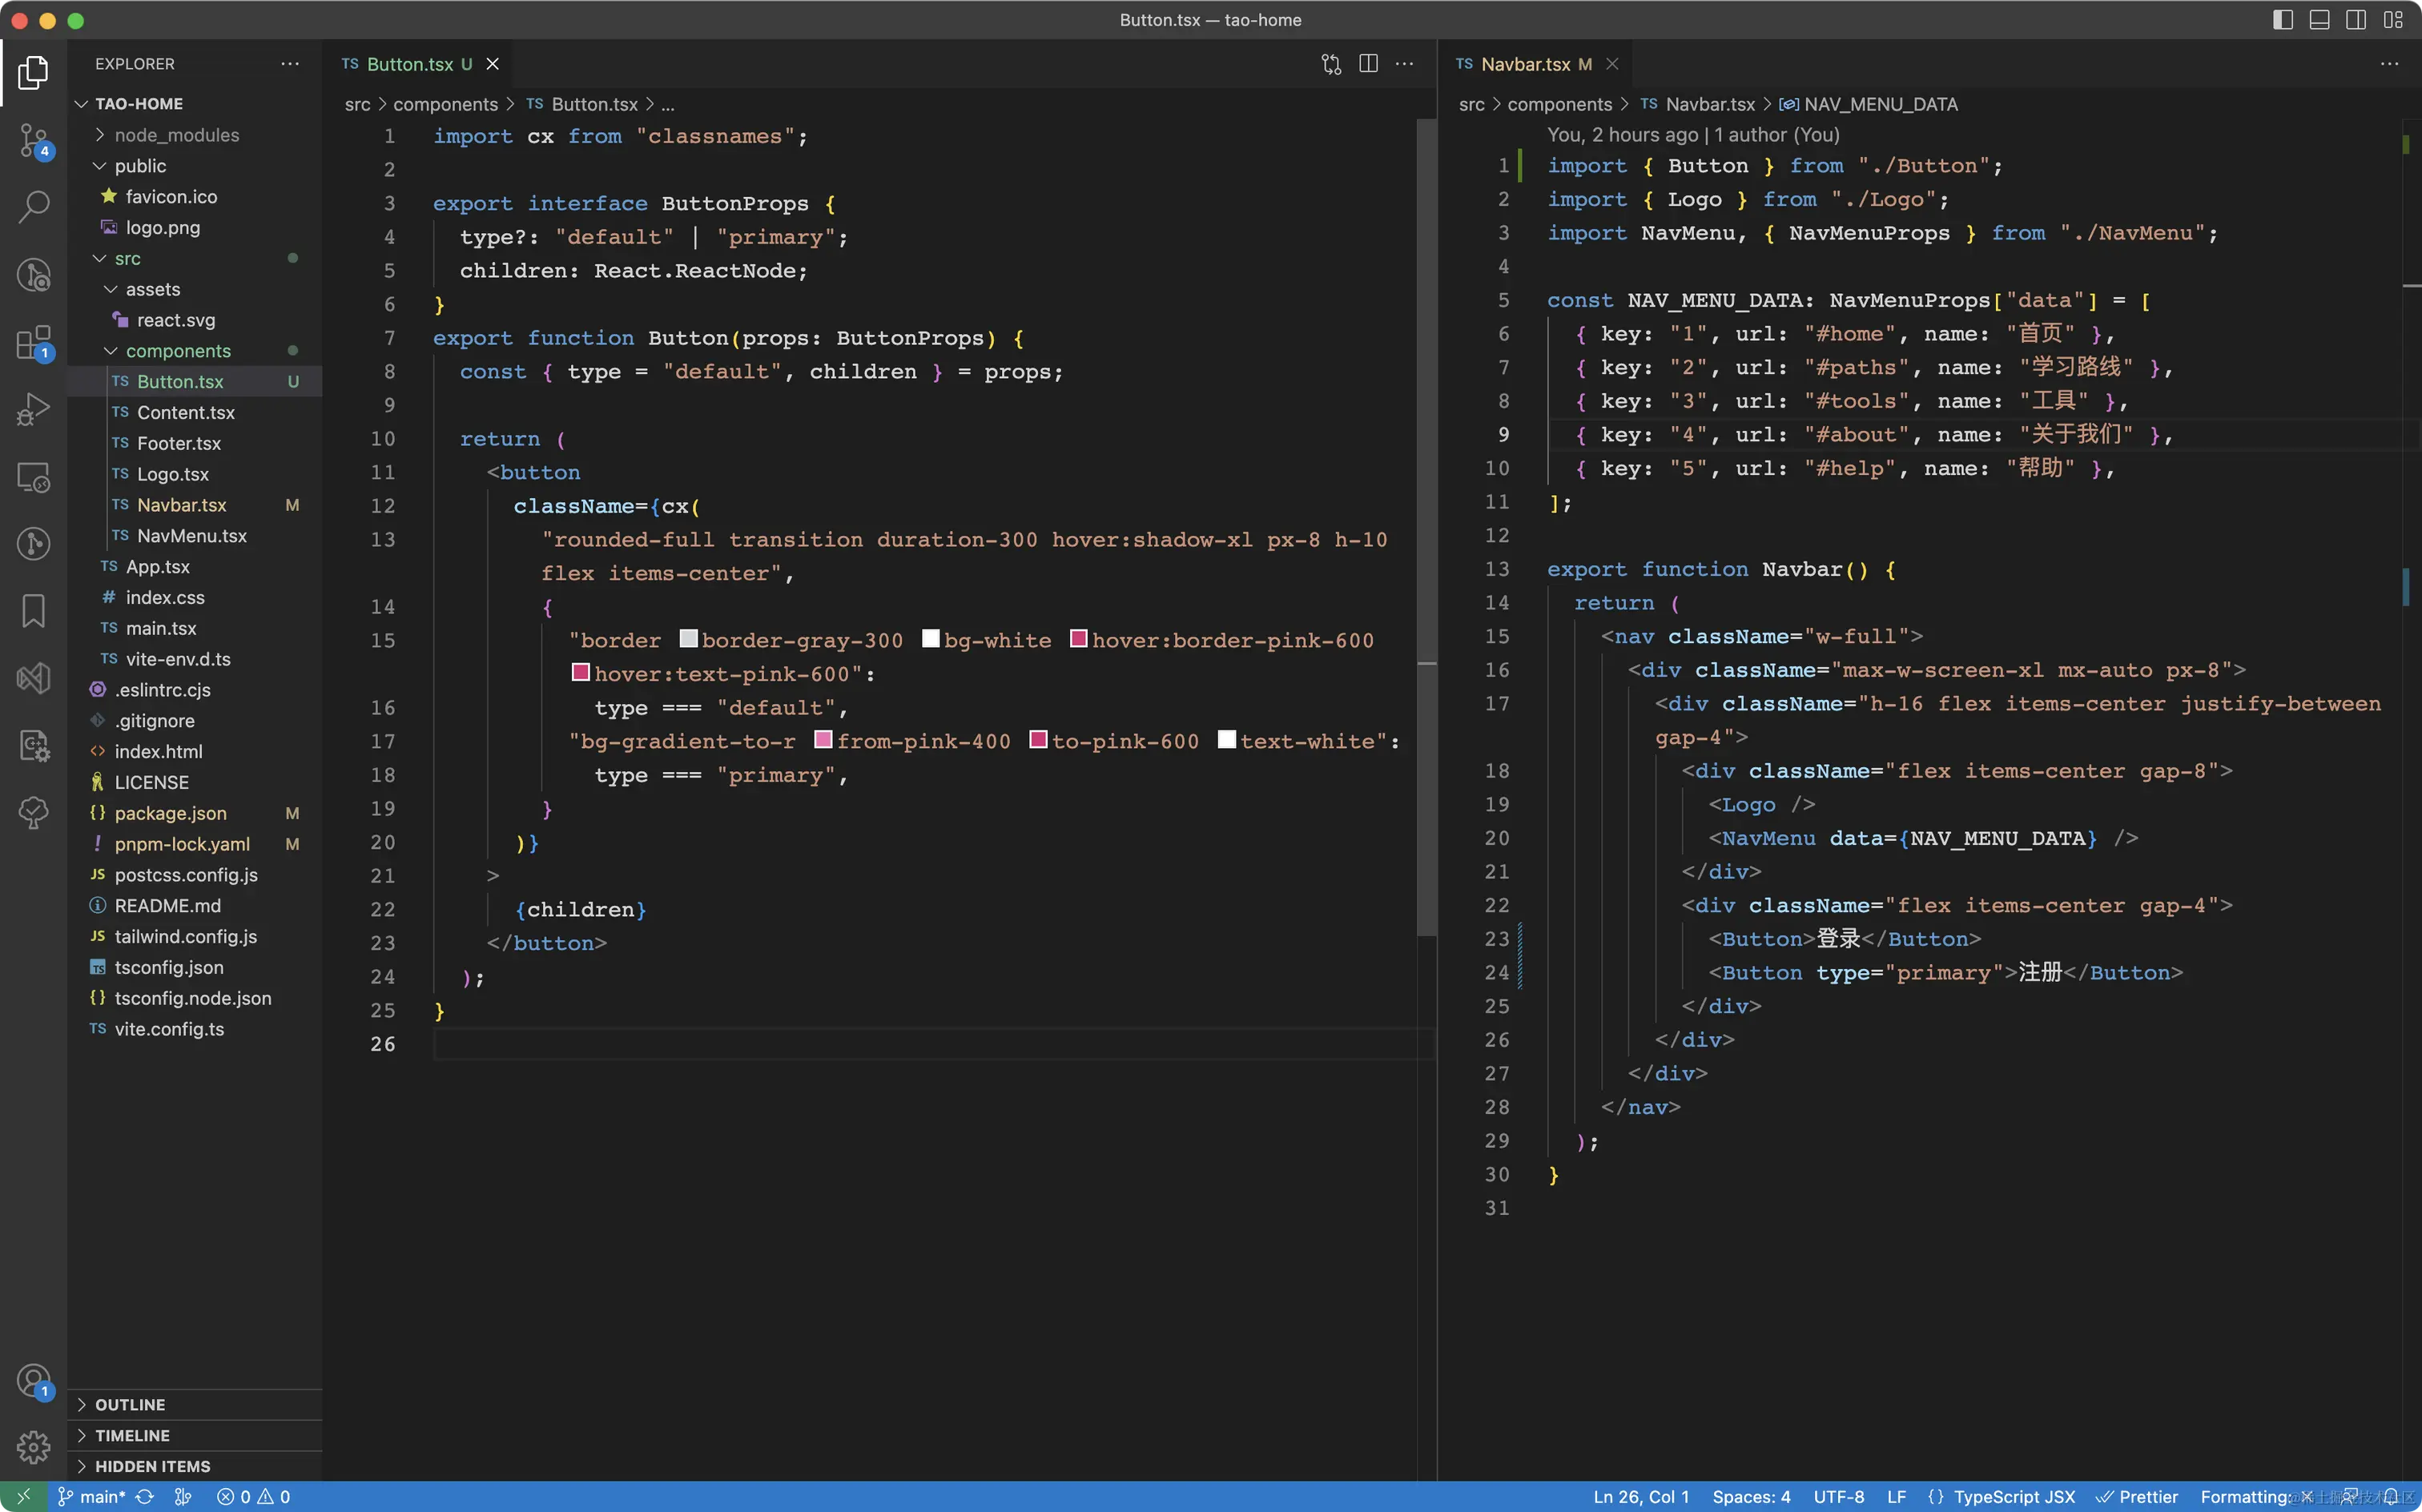Expand the OUTLINE section
2422x1512 pixels.
coord(130,1405)
